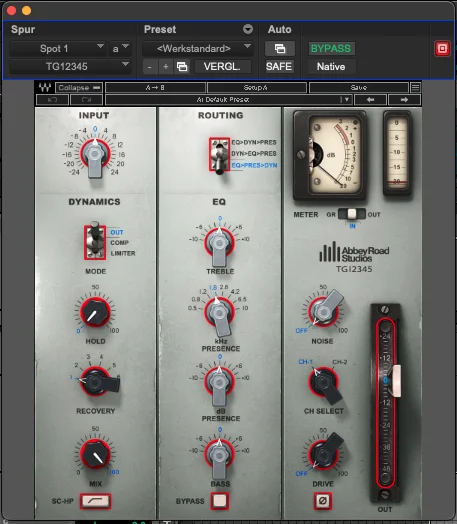Click the A→B copy button

(x=155, y=88)
